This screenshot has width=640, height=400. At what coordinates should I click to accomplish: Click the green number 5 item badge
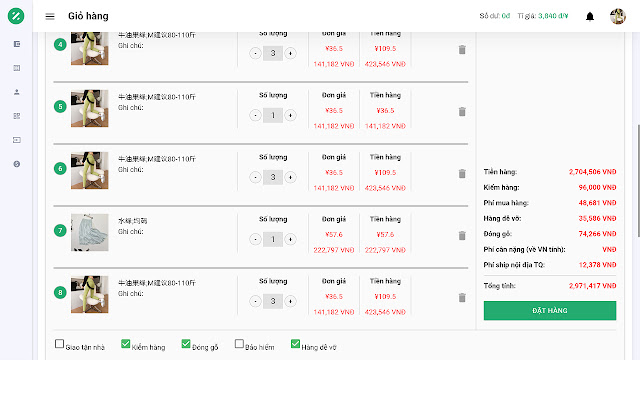[x=60, y=107]
